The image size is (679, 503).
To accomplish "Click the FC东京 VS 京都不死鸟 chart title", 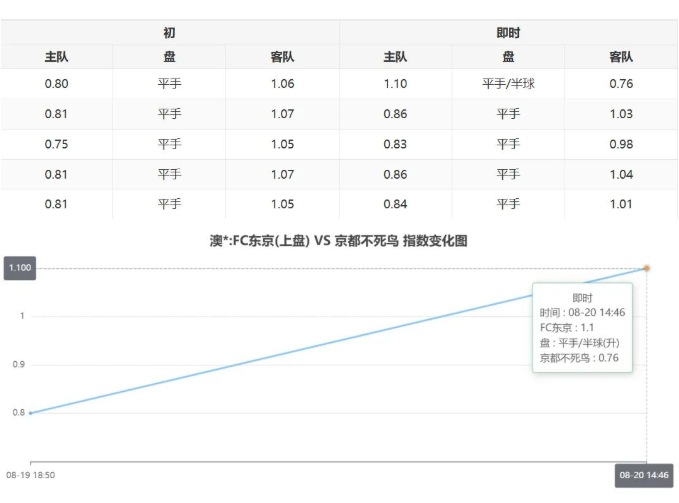I will tap(338, 241).
